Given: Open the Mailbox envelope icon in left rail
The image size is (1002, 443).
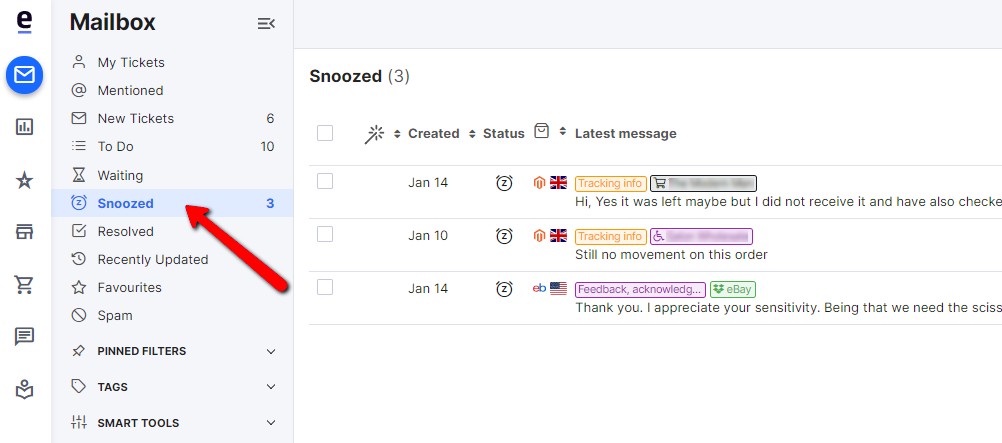Looking at the screenshot, I should click(24, 75).
